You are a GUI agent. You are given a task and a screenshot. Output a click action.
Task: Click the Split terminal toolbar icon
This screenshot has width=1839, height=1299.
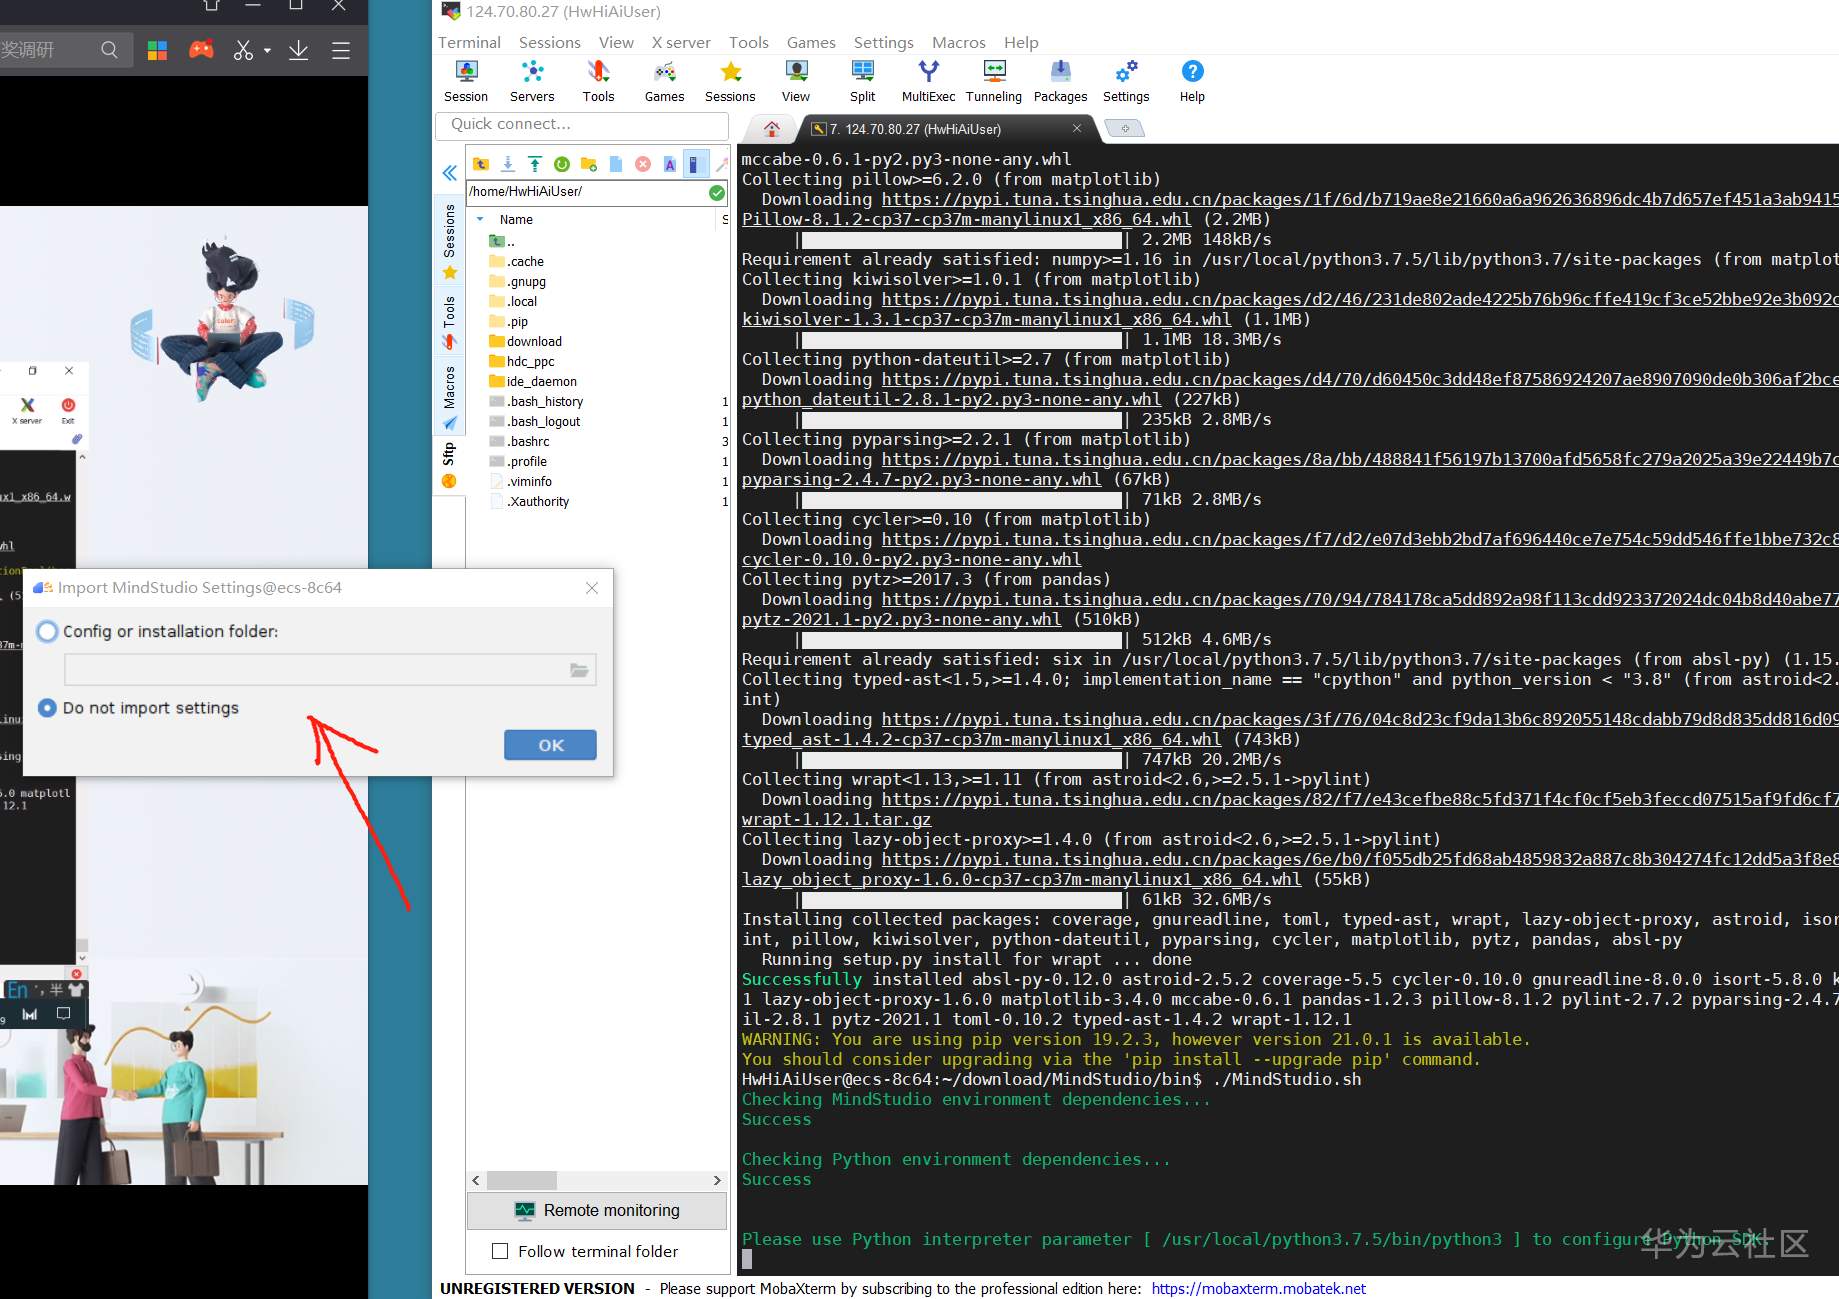click(862, 81)
